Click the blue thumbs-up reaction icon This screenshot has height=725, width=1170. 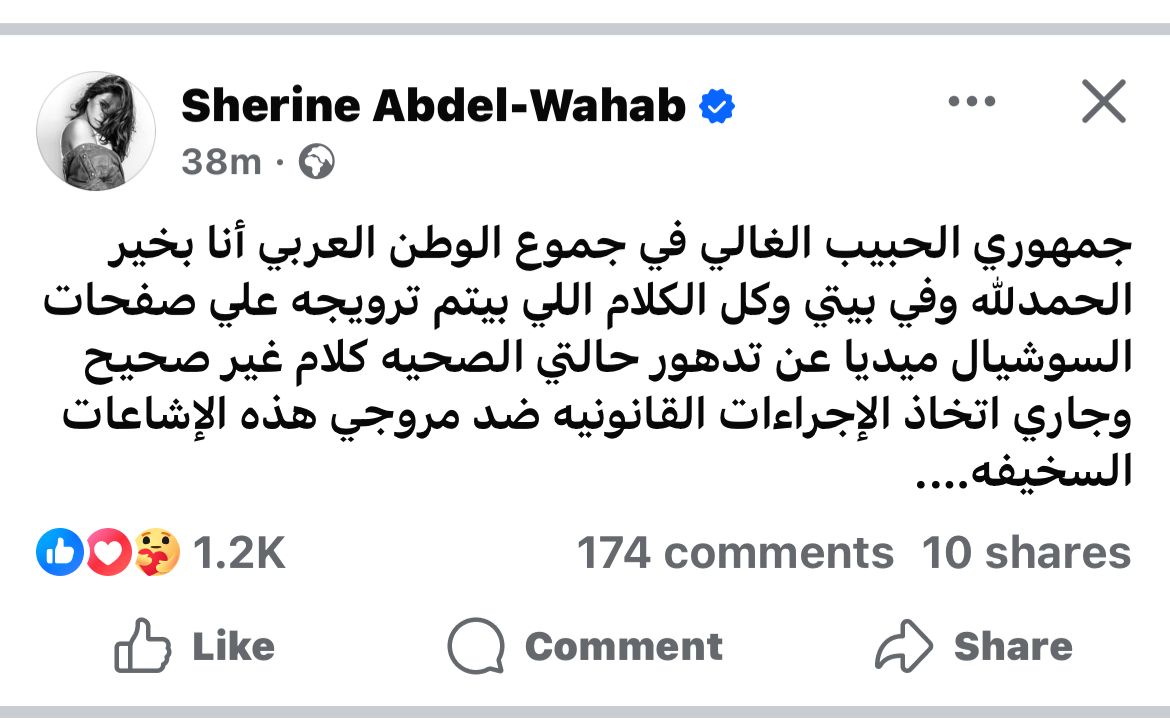tap(59, 553)
